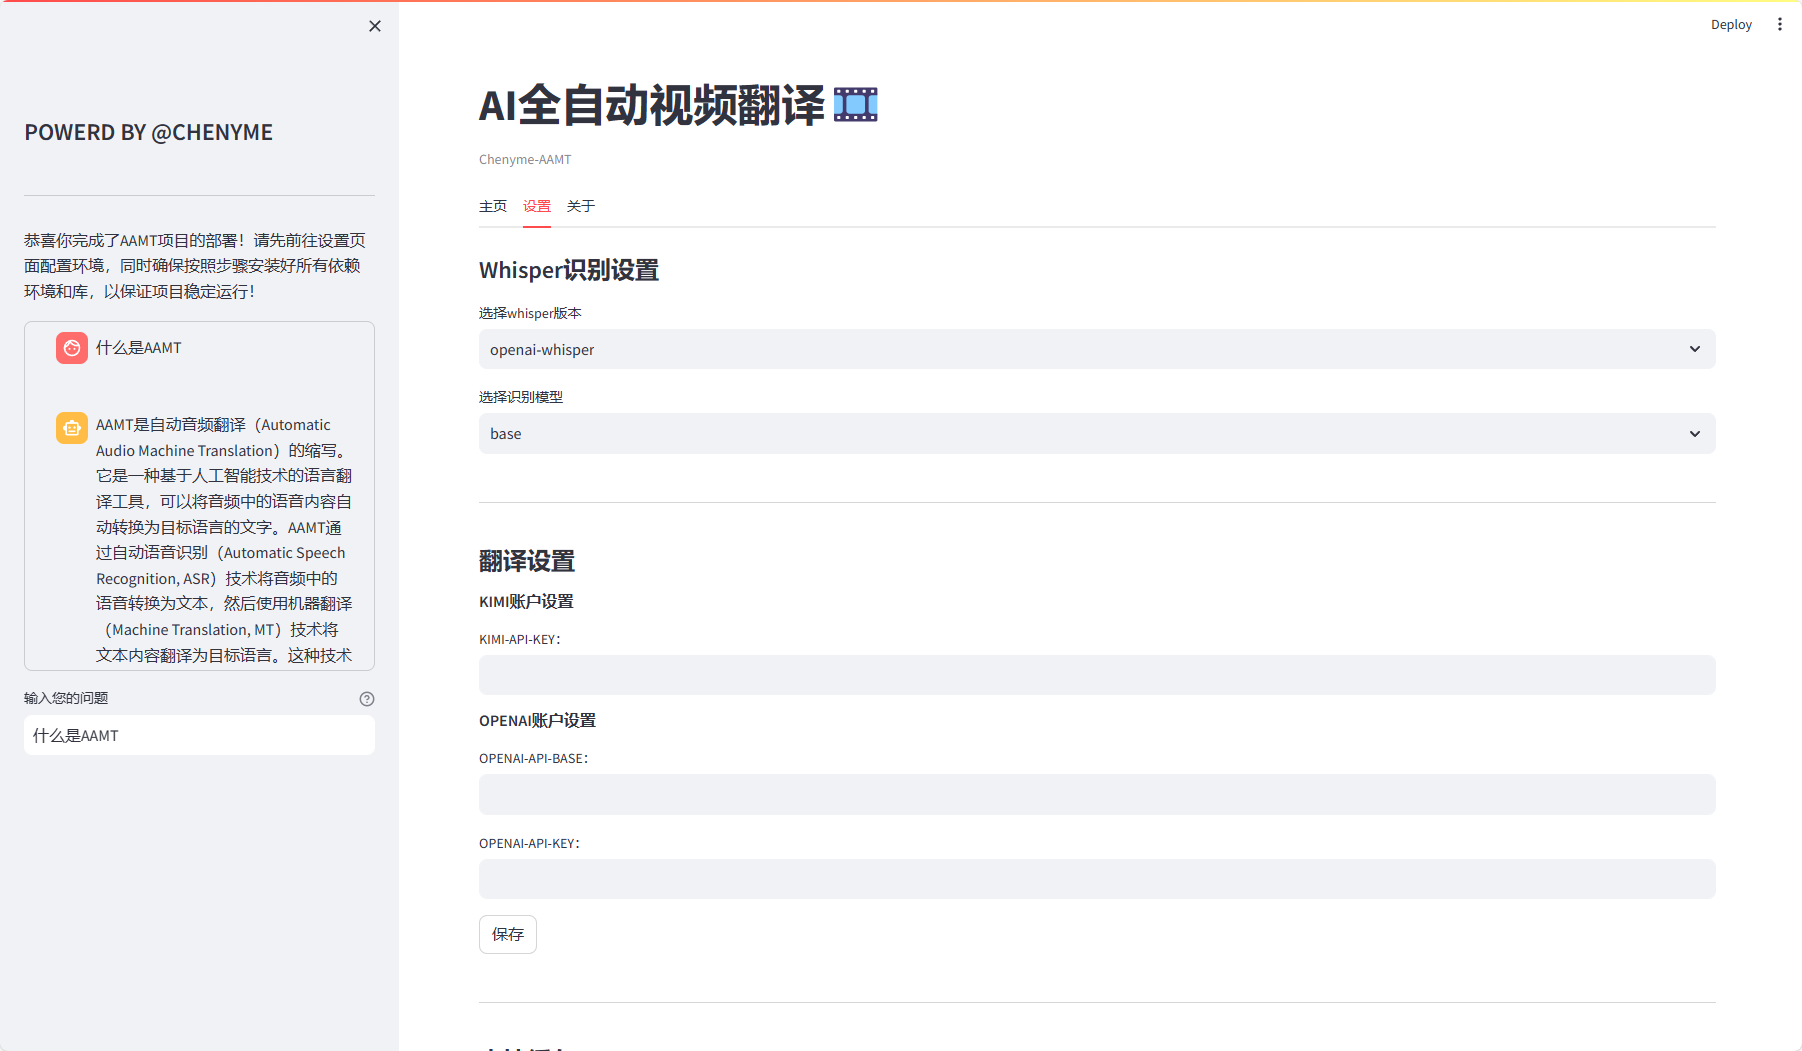
Task: Click the film strip emoji in title
Action: click(856, 105)
